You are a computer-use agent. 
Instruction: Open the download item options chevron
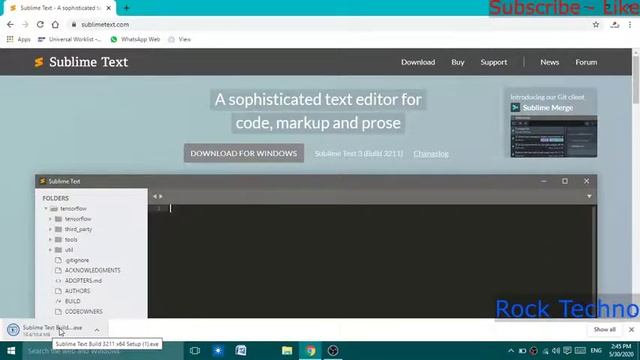coord(97,330)
